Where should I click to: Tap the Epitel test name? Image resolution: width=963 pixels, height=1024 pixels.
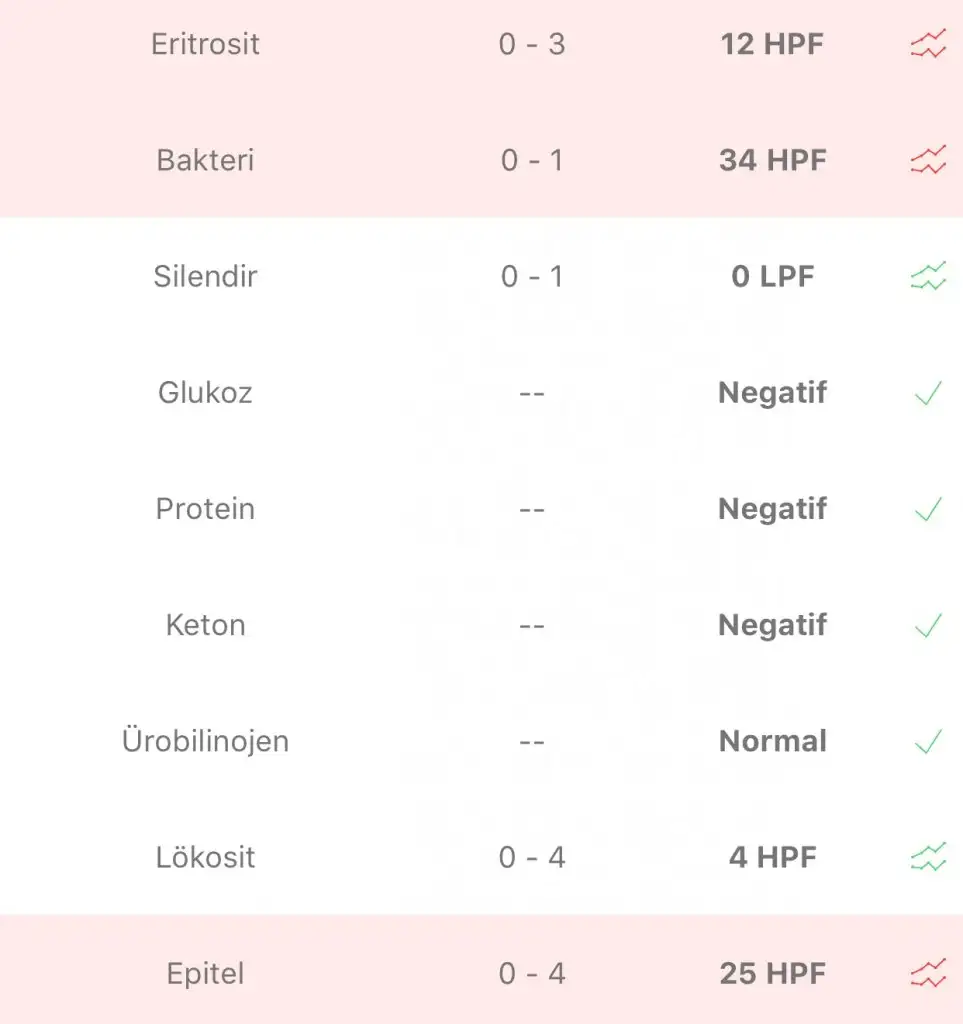tap(206, 974)
